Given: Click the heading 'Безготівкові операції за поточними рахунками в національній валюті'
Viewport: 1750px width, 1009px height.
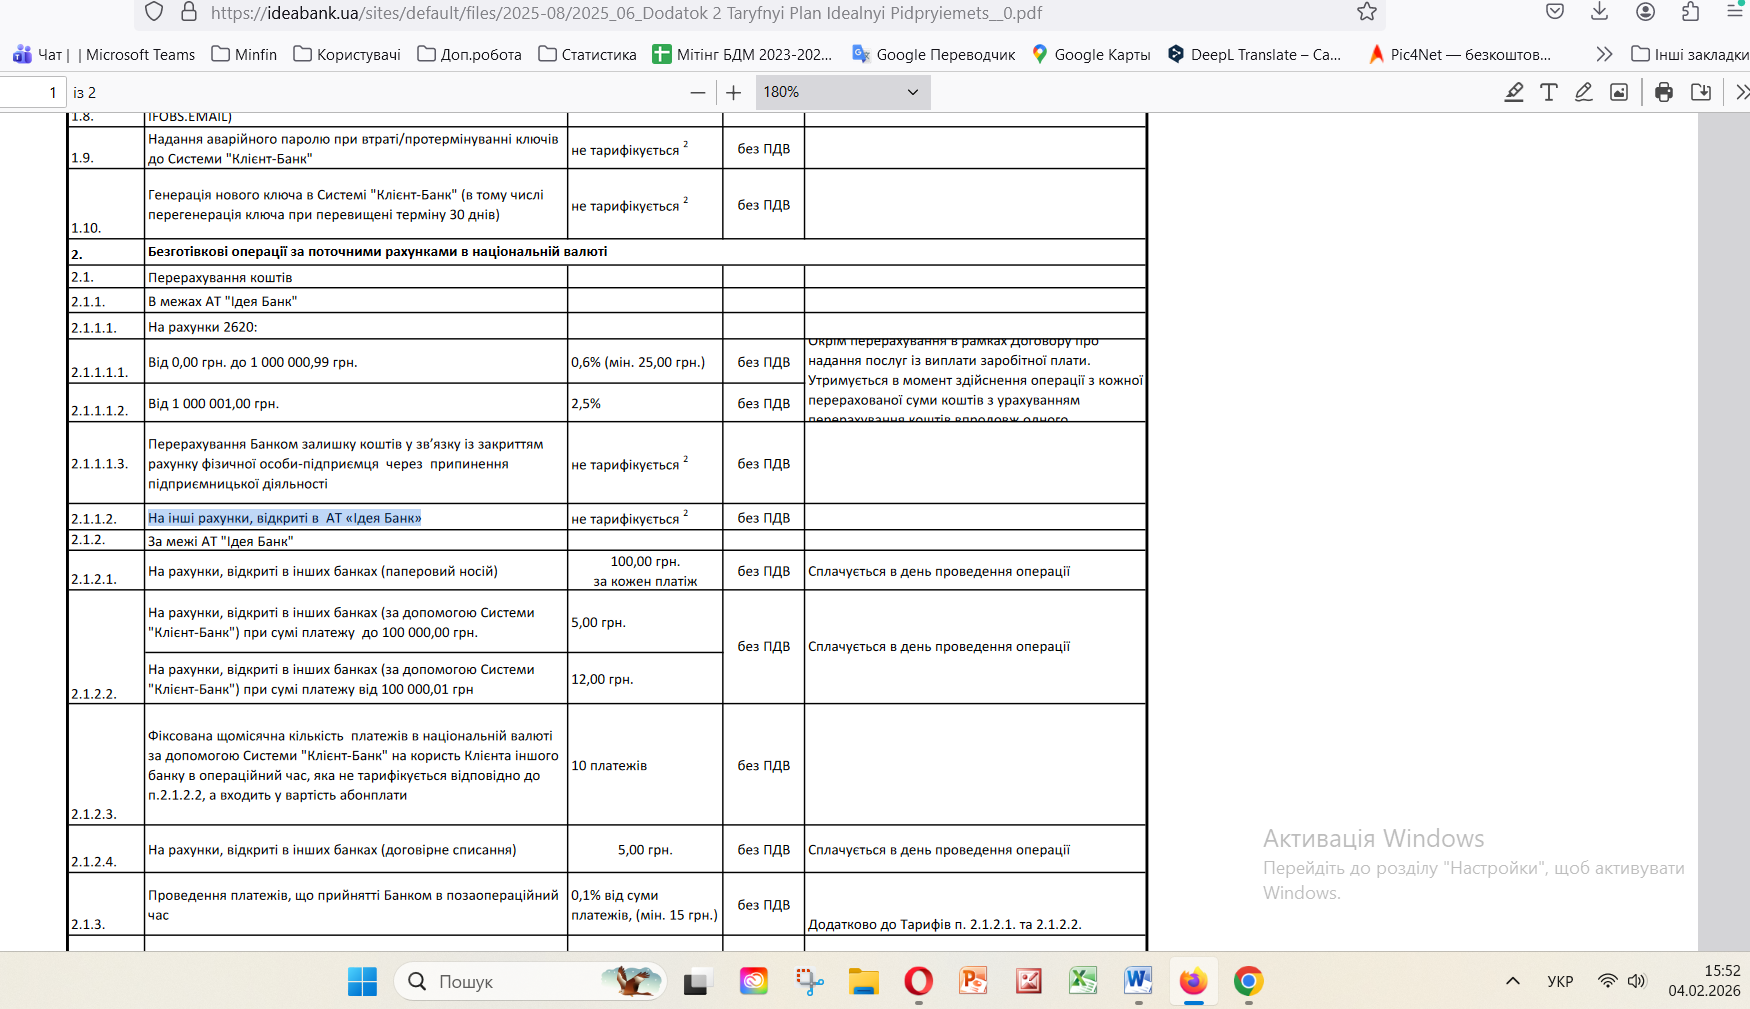Looking at the screenshot, I should tap(378, 251).
